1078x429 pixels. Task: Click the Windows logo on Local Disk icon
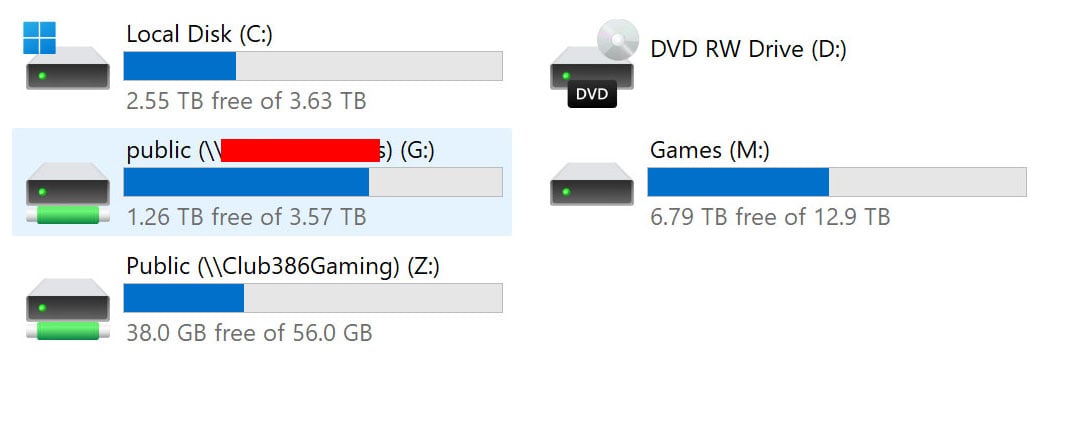click(x=40, y=38)
